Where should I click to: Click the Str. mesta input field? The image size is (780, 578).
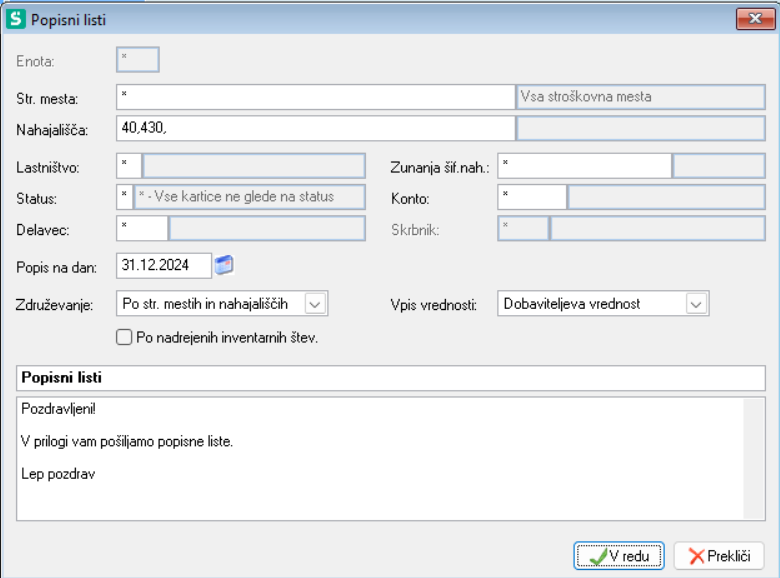315,96
